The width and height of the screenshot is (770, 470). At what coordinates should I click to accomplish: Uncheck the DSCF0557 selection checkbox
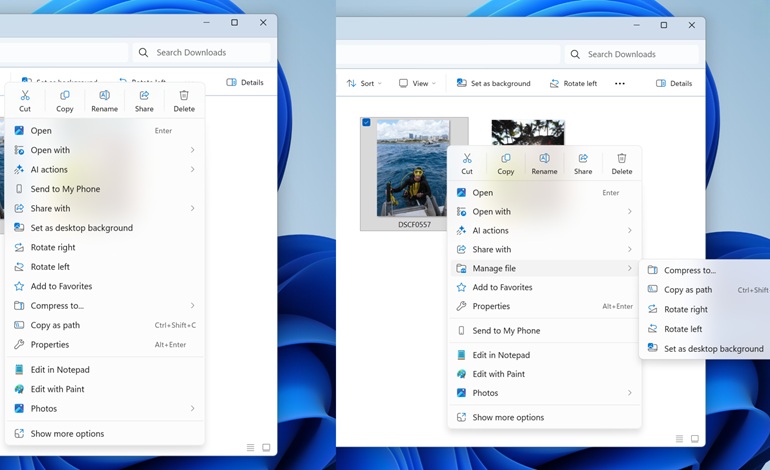point(366,122)
